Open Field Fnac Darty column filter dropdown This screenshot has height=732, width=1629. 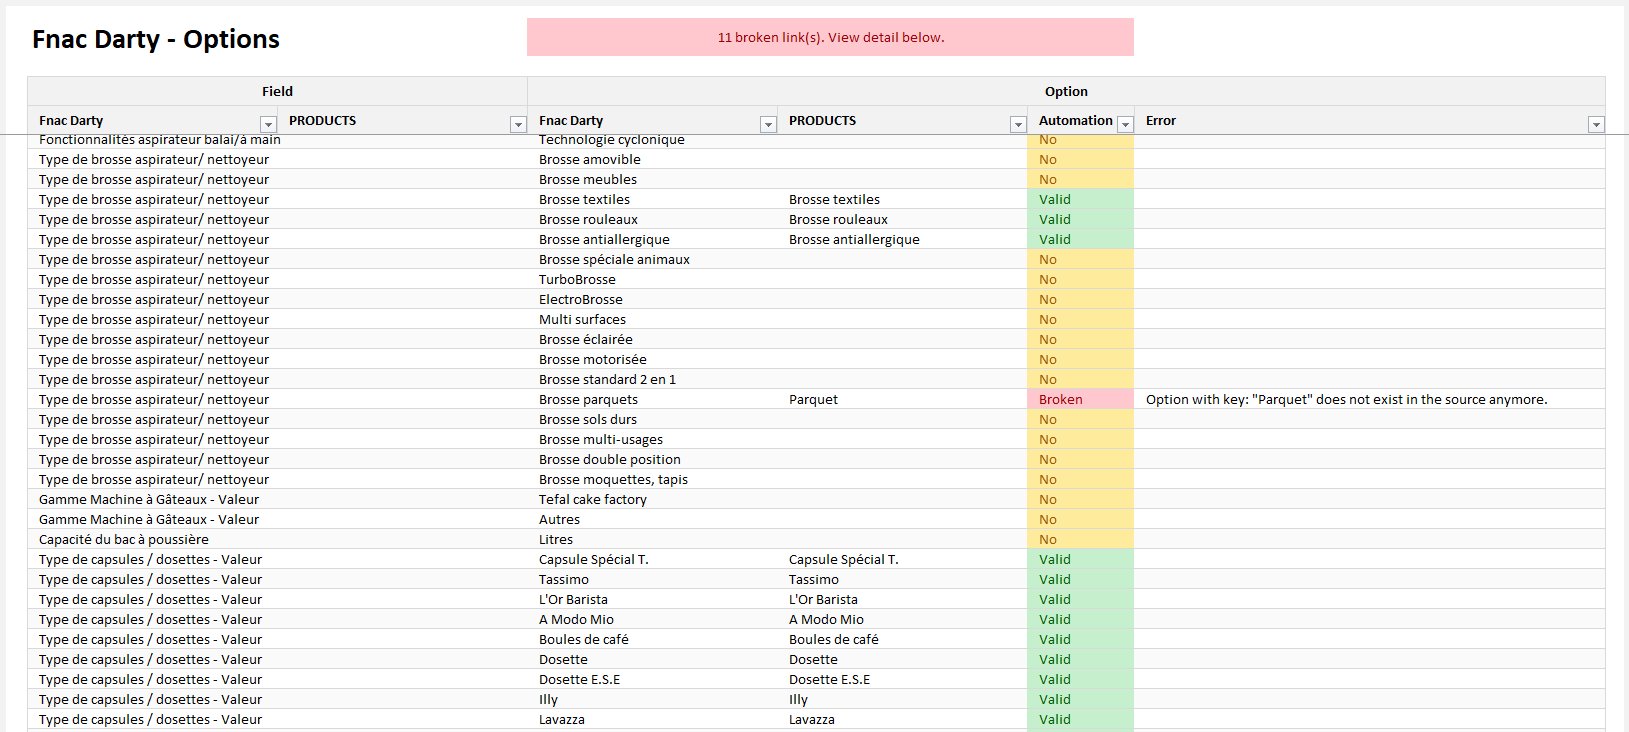click(268, 124)
